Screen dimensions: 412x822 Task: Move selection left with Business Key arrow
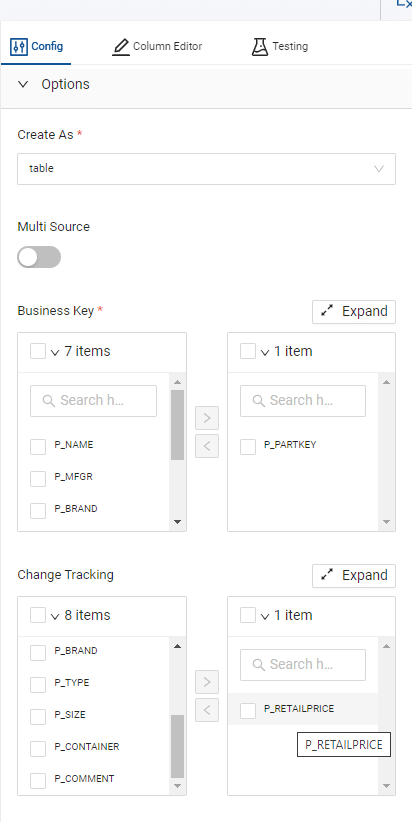(207, 446)
